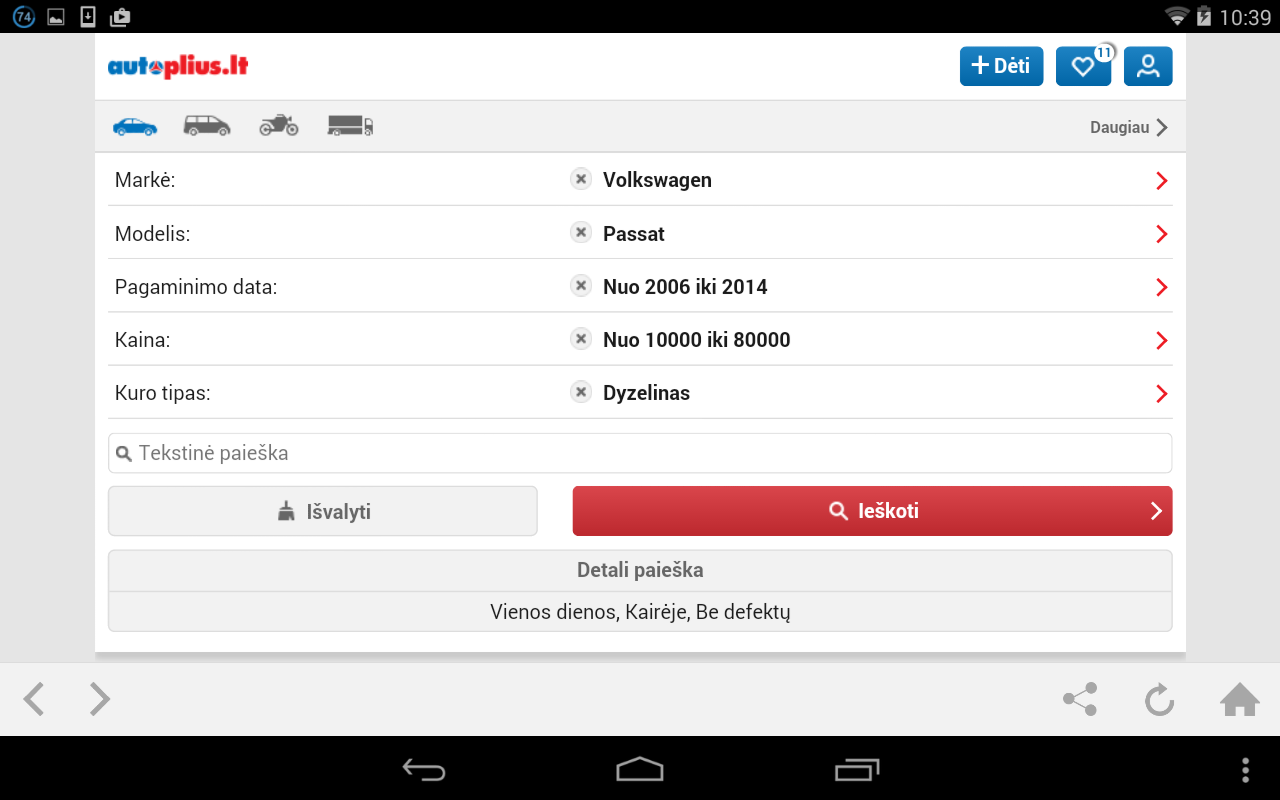
Task: Tap the Dėti add listing button
Action: (x=1001, y=66)
